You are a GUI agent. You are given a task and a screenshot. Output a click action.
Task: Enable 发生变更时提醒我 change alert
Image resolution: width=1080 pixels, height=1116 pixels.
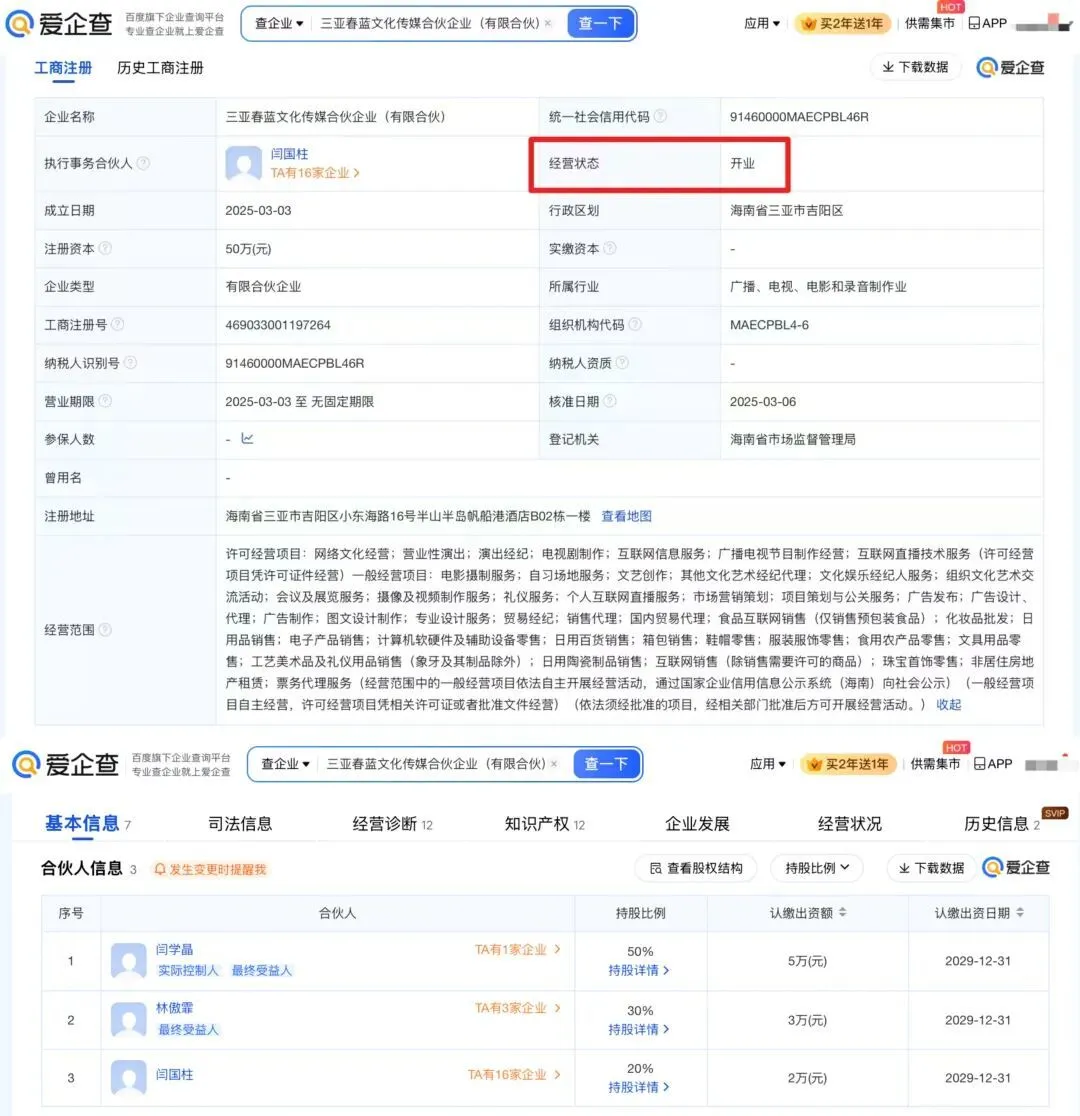pyautogui.click(x=210, y=870)
